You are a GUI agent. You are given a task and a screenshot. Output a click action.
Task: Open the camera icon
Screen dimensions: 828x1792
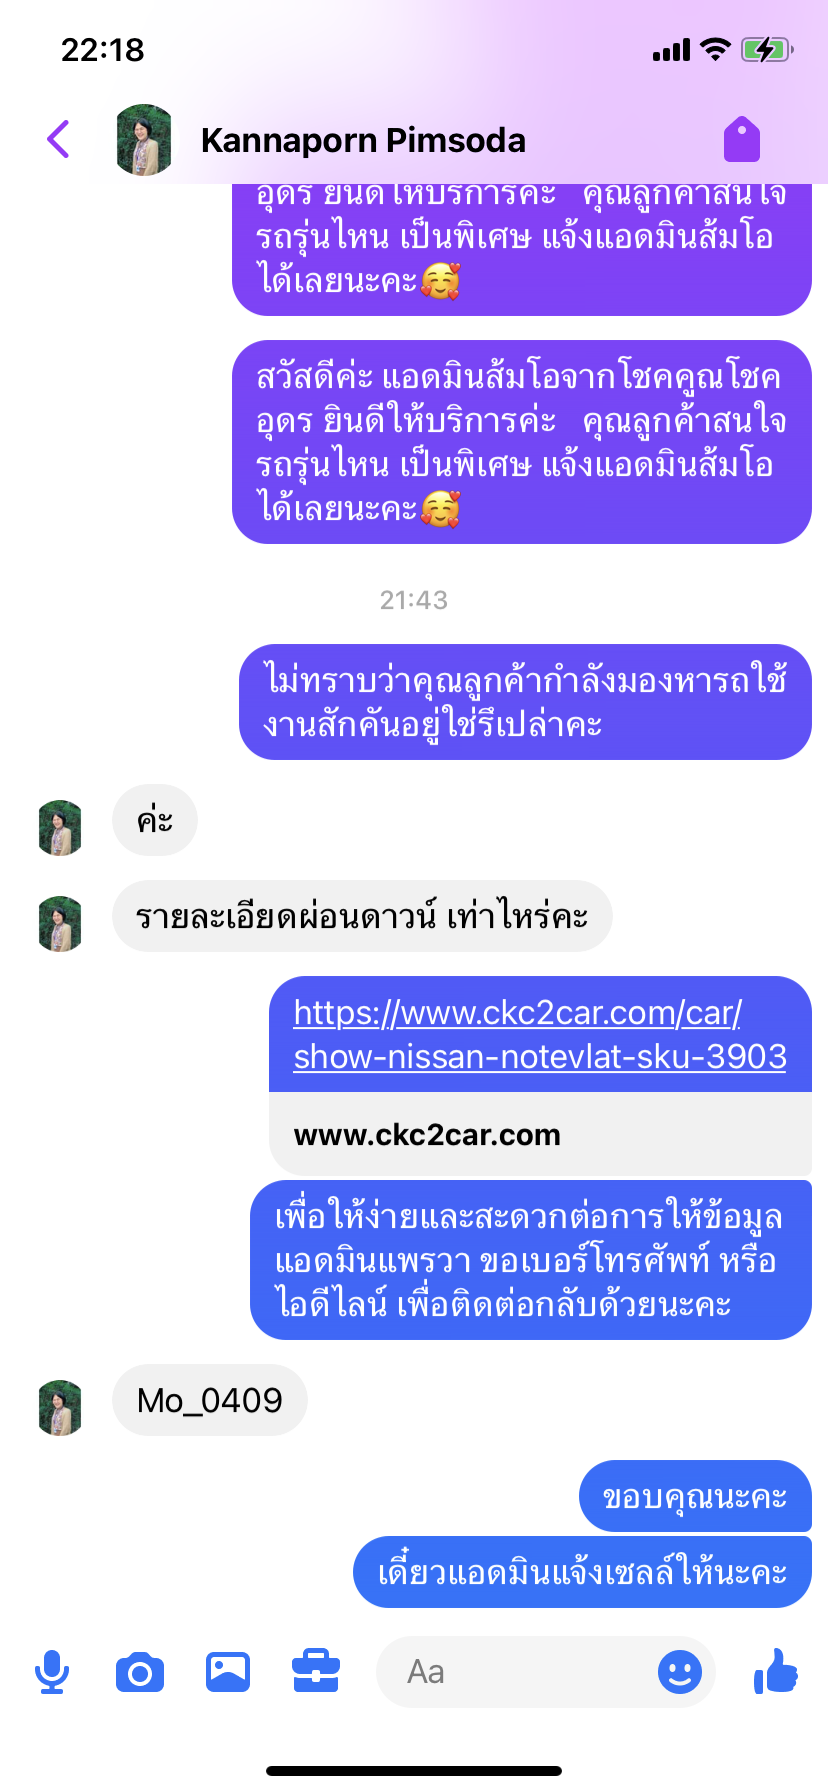tap(140, 1672)
